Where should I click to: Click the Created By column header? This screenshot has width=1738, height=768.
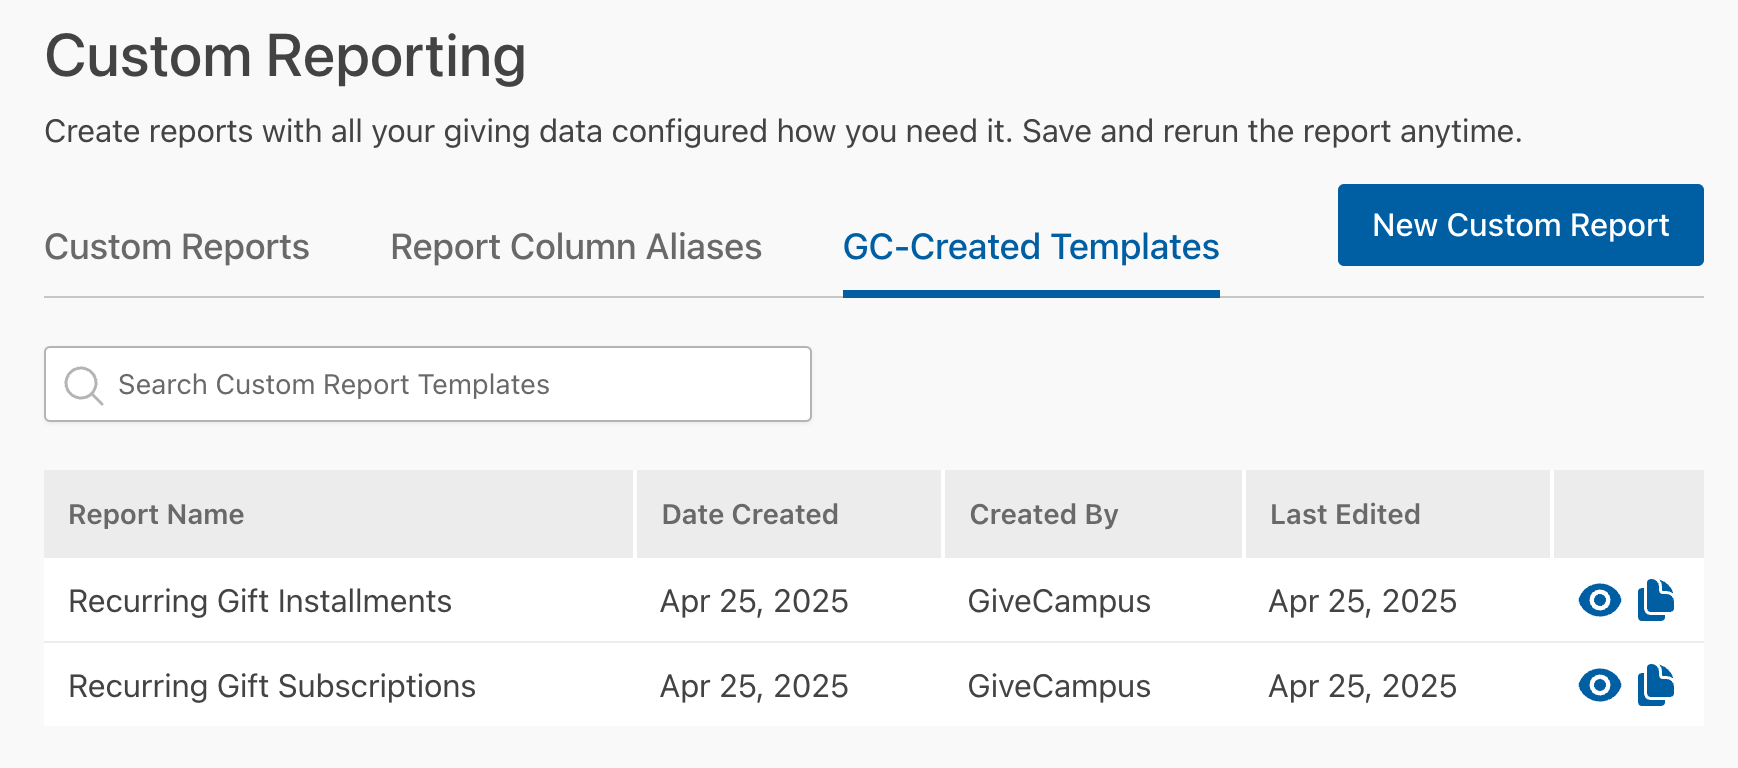pyautogui.click(x=1044, y=514)
